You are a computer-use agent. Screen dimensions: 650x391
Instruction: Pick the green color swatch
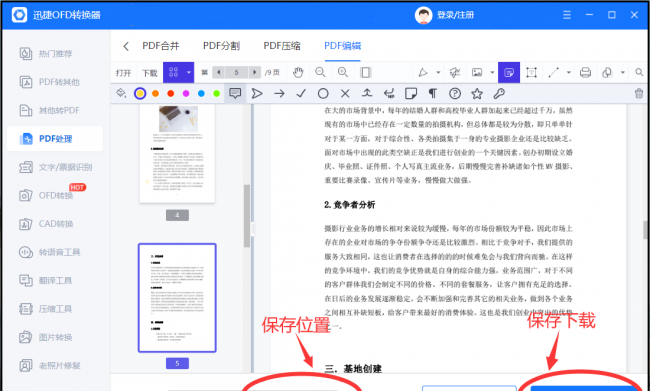216,94
